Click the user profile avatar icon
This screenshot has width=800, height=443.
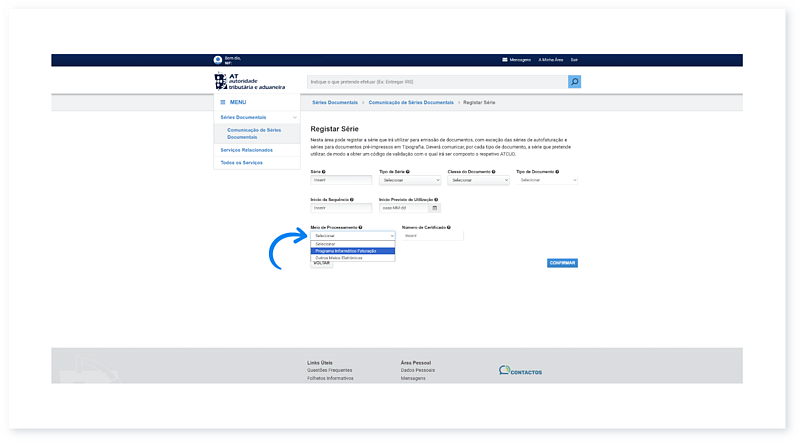(218, 60)
